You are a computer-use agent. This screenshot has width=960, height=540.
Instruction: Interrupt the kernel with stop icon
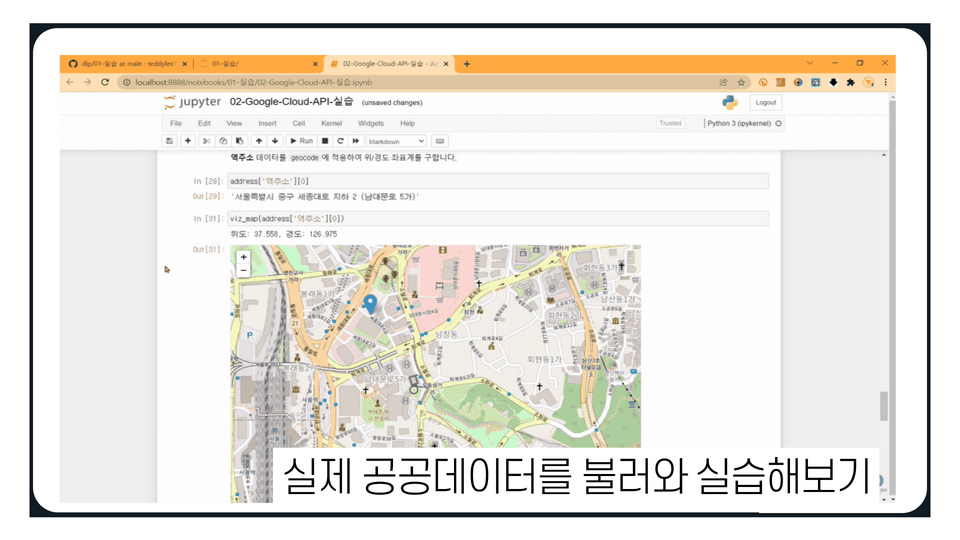(325, 141)
